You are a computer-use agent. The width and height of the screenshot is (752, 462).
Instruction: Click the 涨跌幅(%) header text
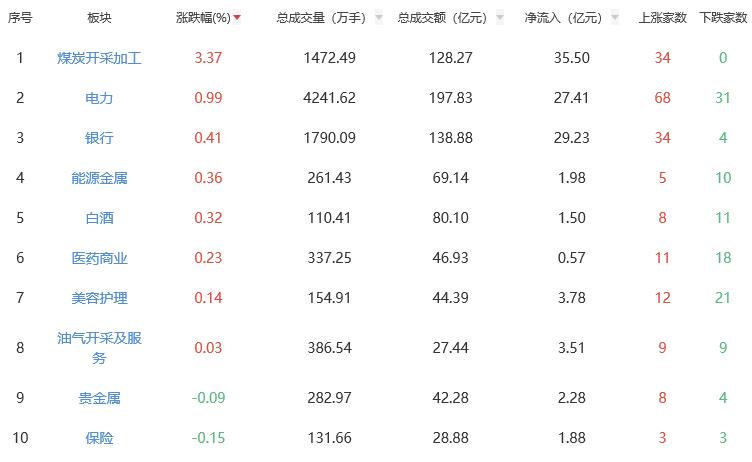pyautogui.click(x=202, y=18)
